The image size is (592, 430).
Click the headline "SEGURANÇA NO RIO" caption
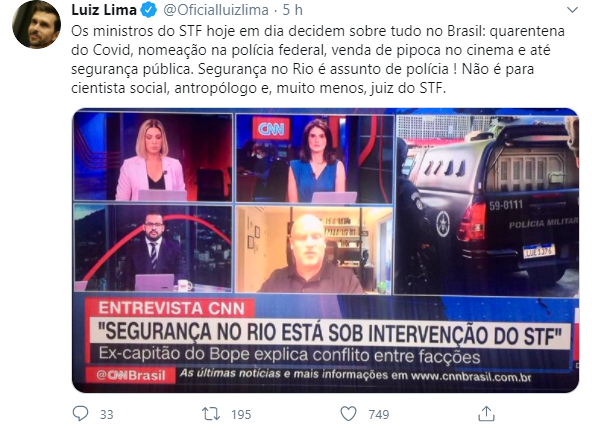[x=330, y=333]
